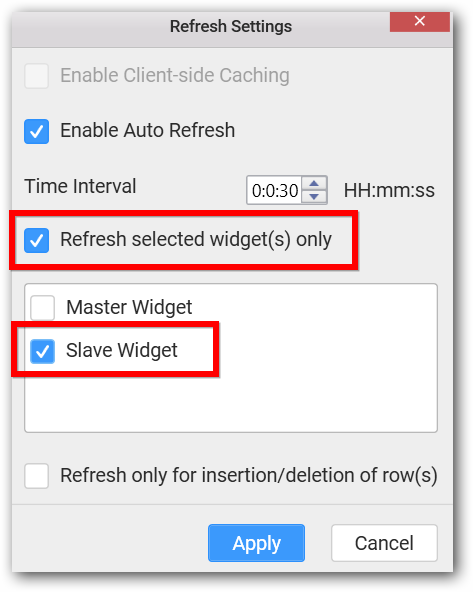Click inside the Time Interval input field

coord(274,190)
